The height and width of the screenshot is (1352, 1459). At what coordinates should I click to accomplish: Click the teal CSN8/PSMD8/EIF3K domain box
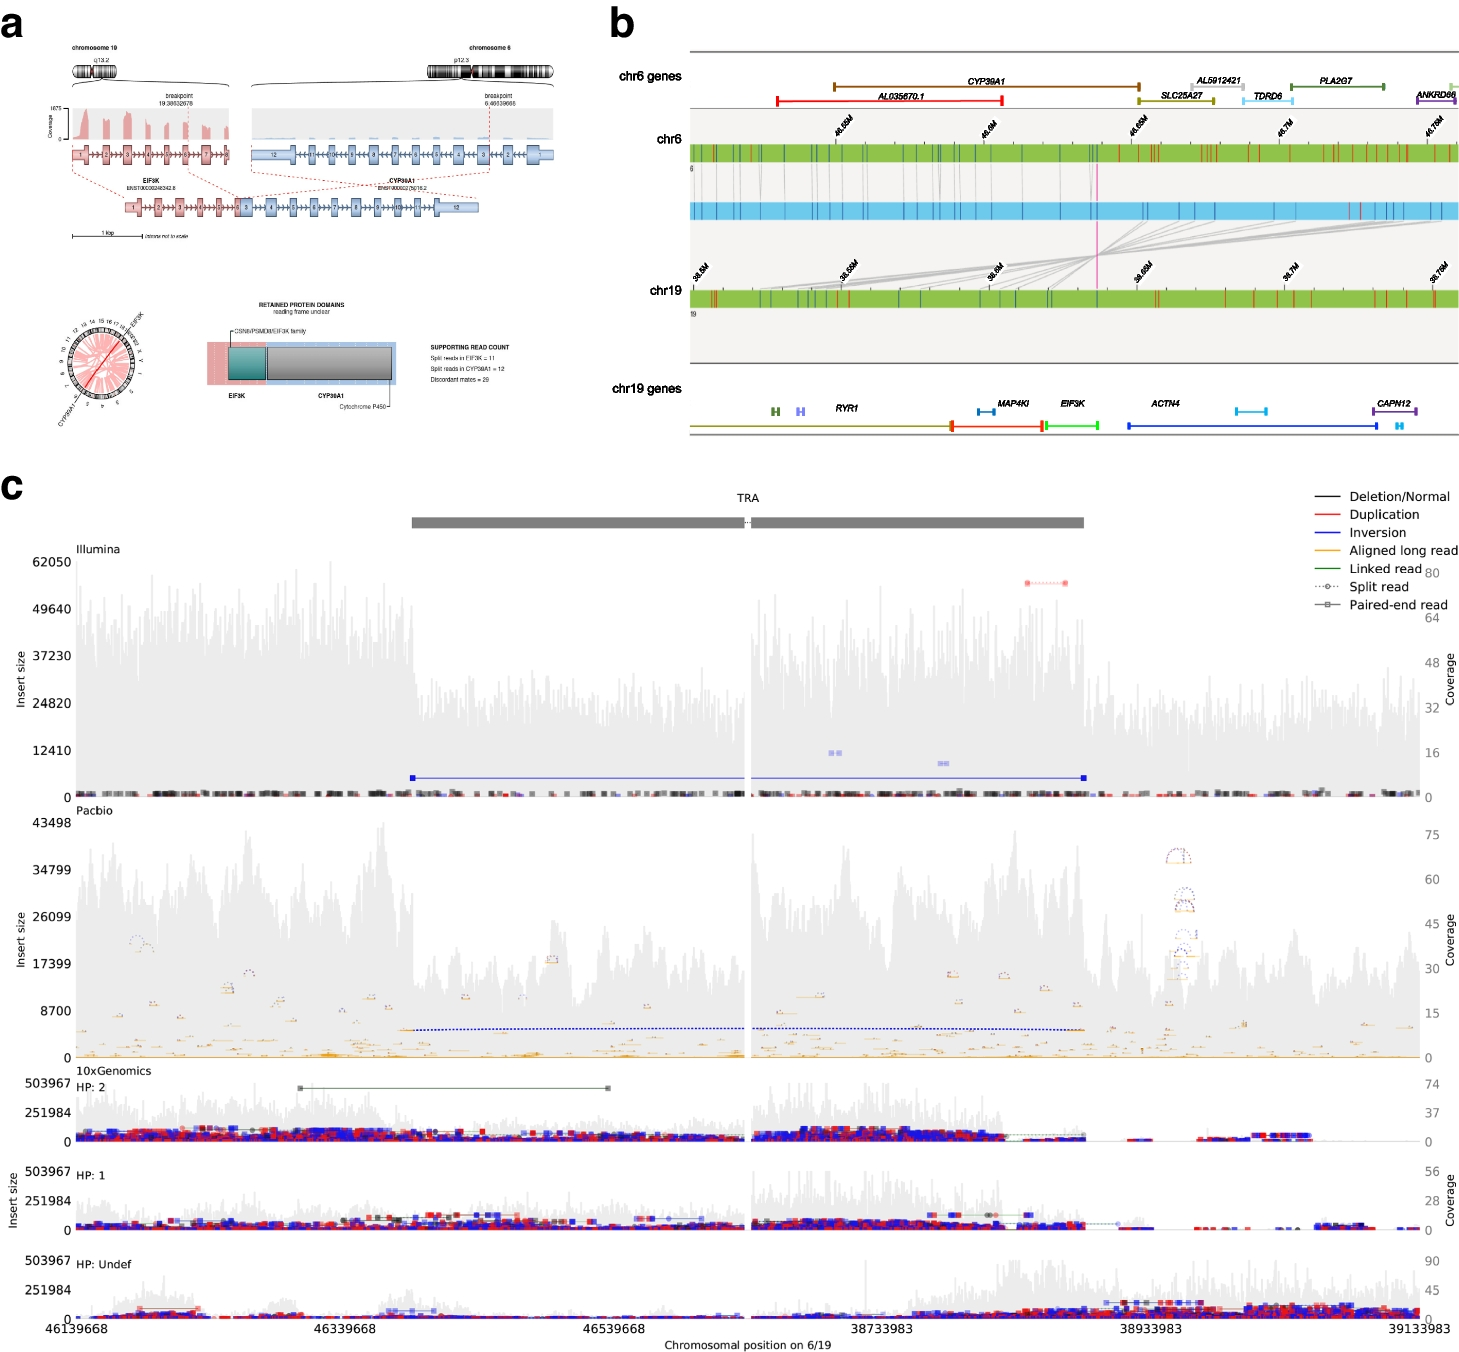tap(247, 363)
